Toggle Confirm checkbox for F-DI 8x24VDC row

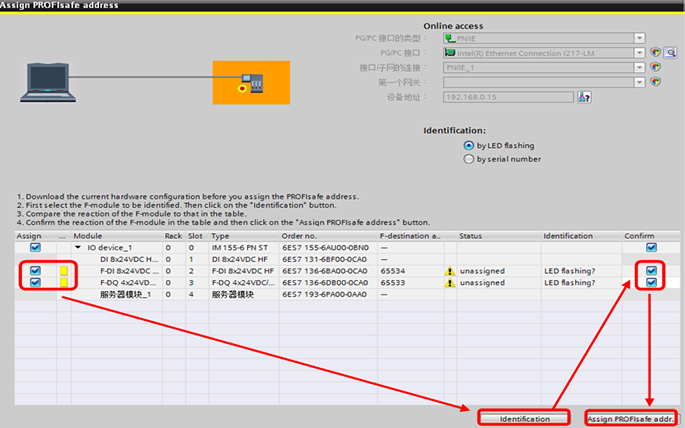(651, 271)
